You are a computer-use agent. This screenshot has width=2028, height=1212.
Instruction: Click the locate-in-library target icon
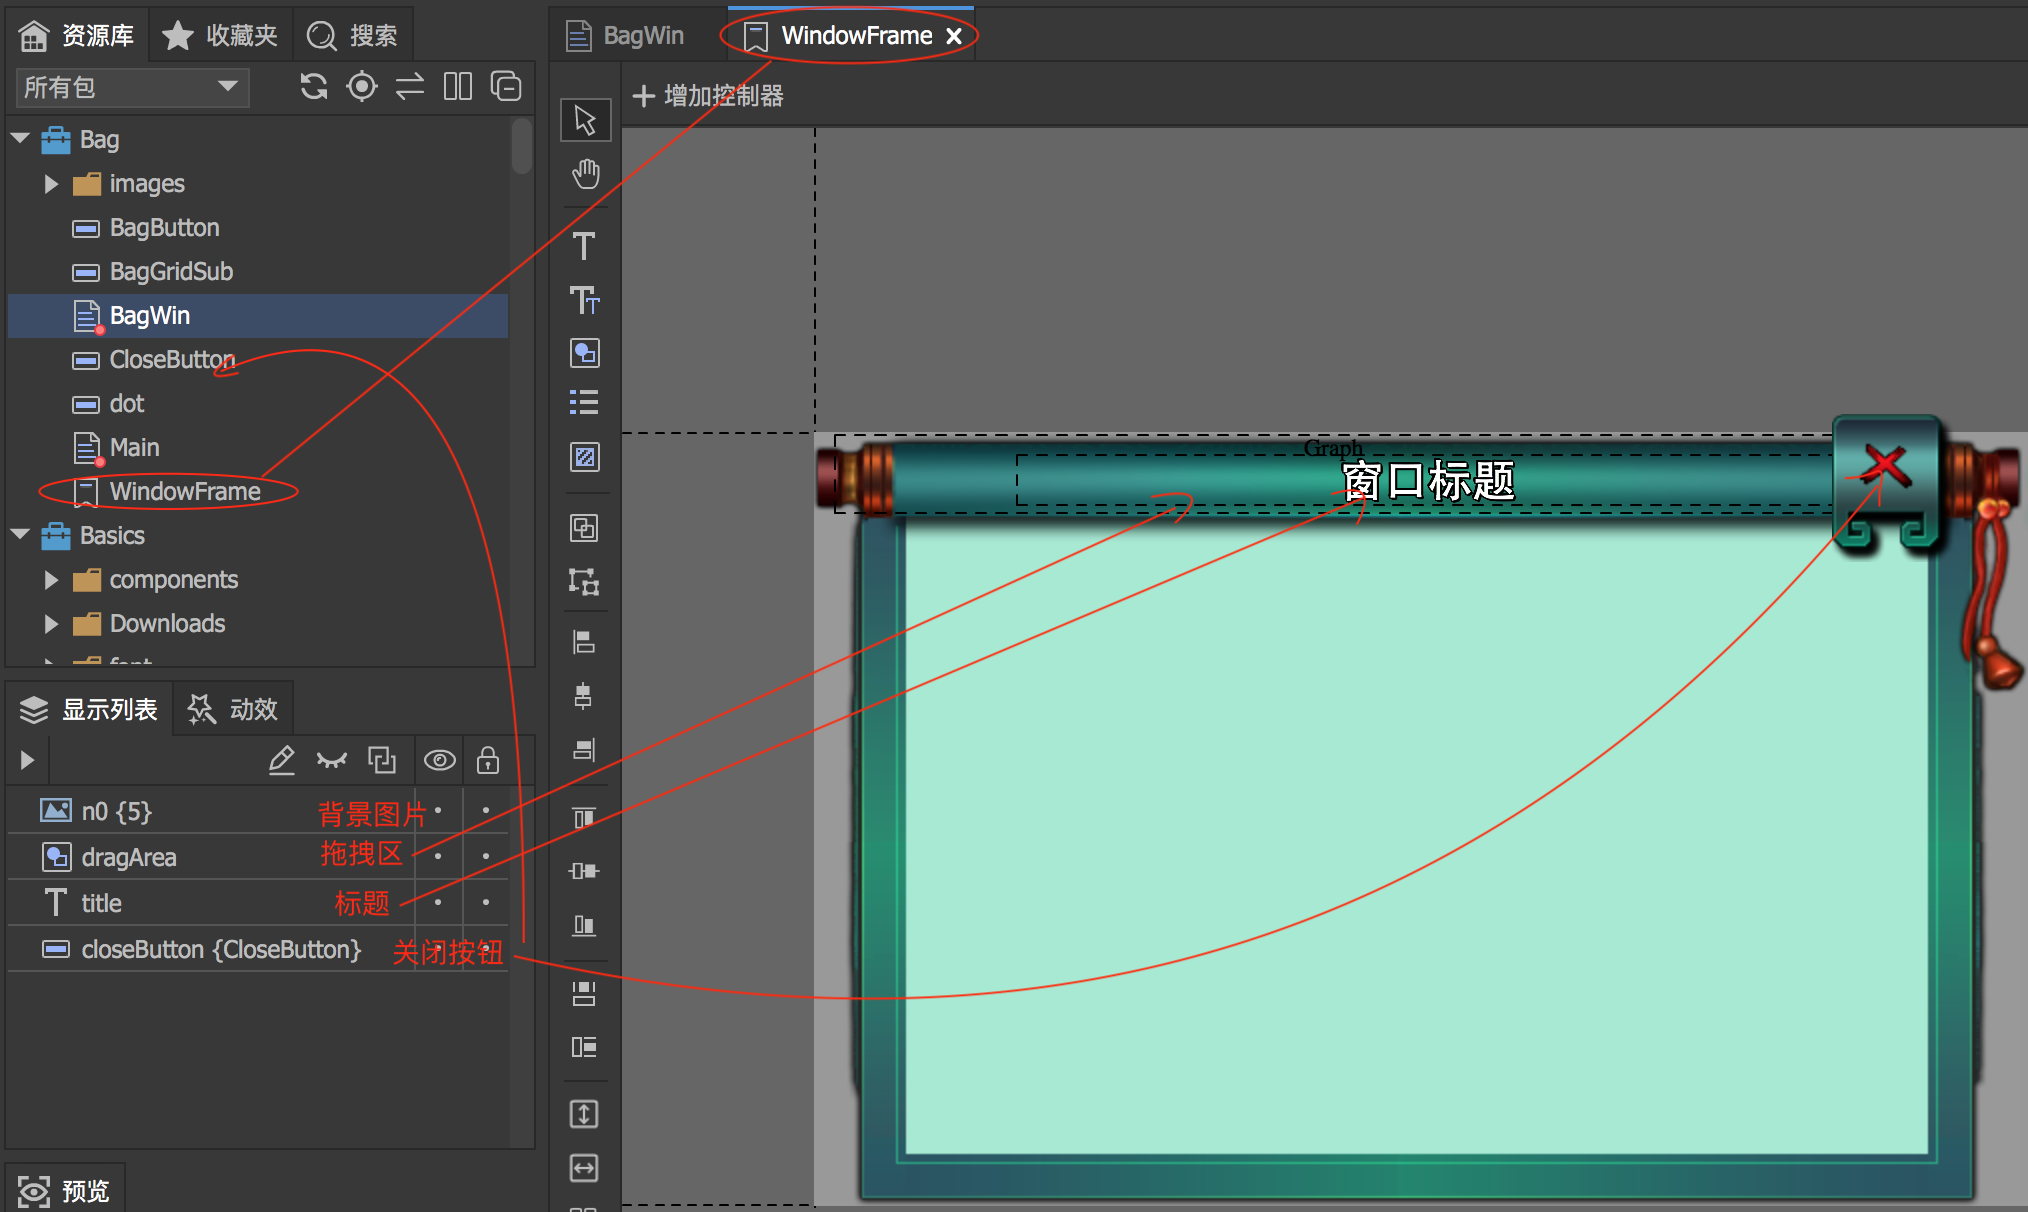pos(362,87)
